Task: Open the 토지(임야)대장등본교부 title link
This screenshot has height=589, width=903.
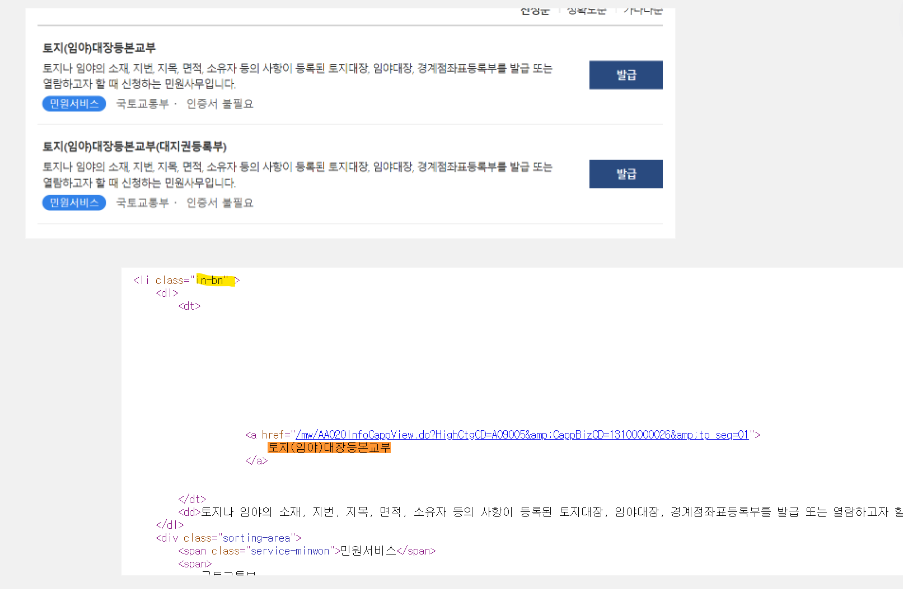Action: click(x=99, y=48)
